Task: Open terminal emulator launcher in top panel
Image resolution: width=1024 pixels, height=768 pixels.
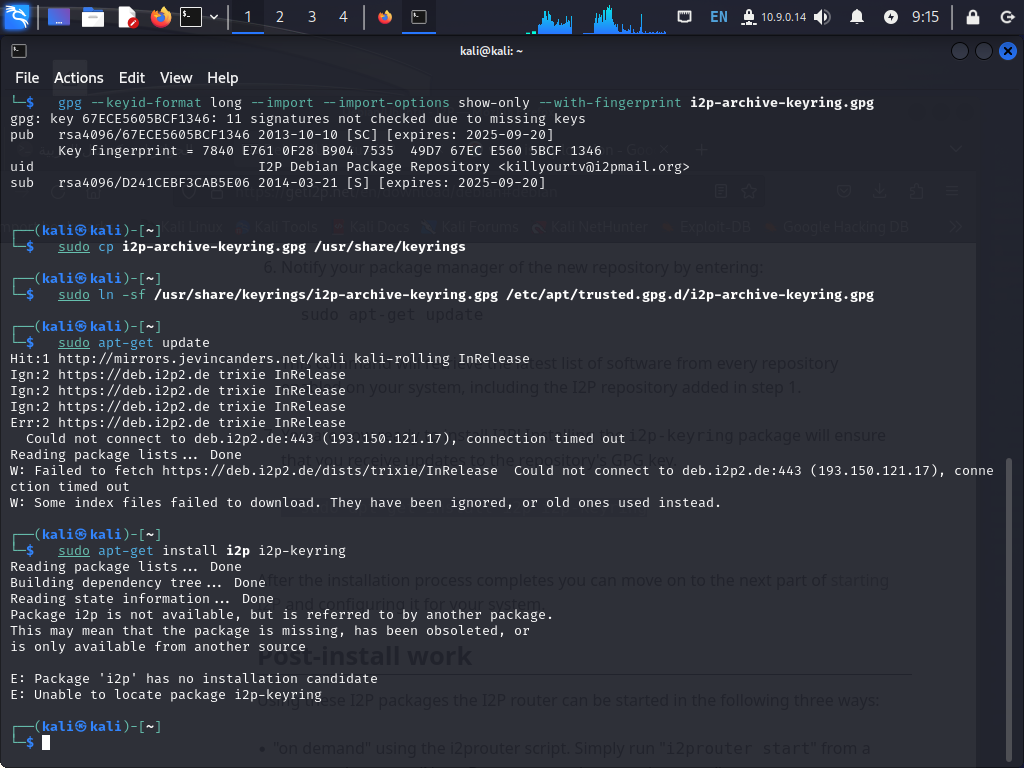Action: pyautogui.click(x=191, y=16)
